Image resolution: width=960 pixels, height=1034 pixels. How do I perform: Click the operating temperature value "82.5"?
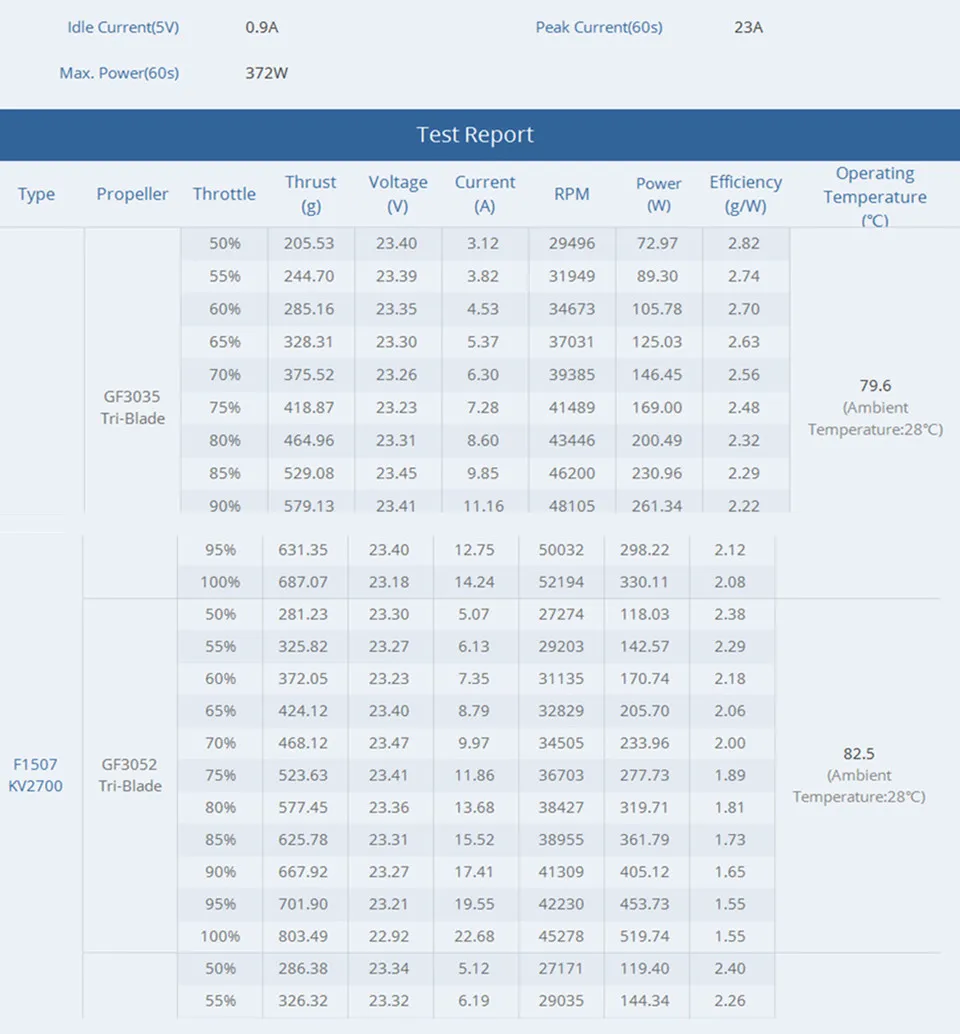point(859,754)
